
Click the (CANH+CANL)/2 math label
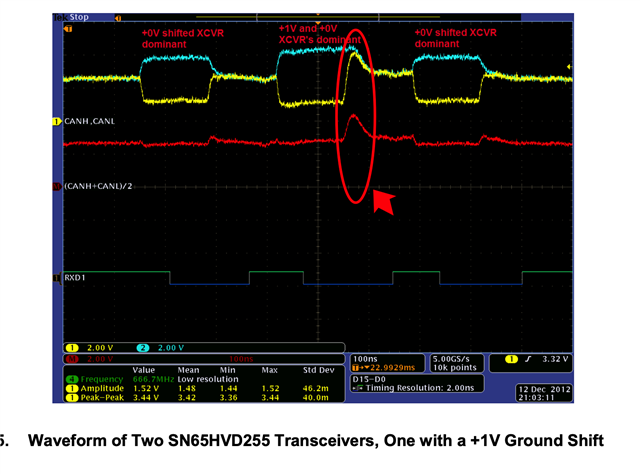[x=98, y=186]
